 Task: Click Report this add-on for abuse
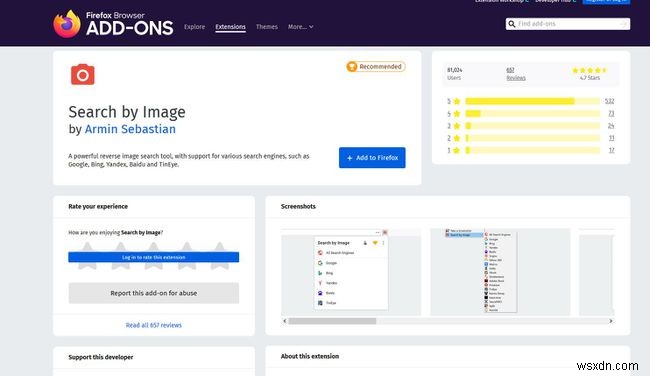153,293
